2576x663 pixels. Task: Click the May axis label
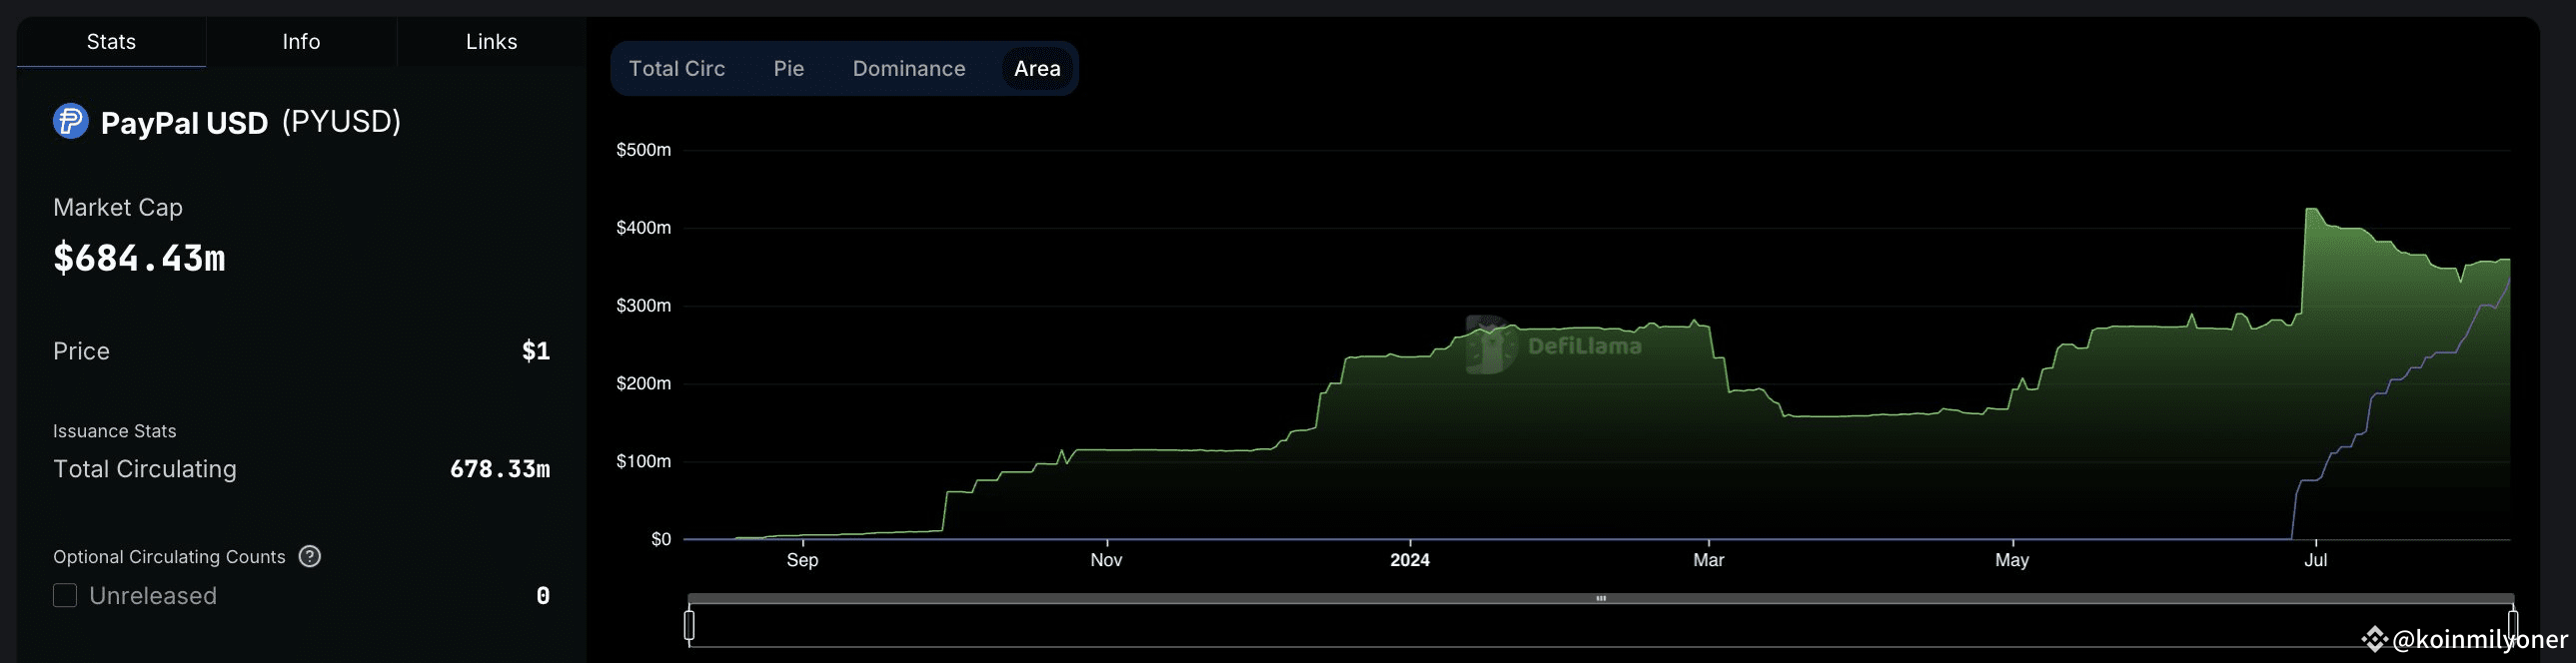[2012, 560]
